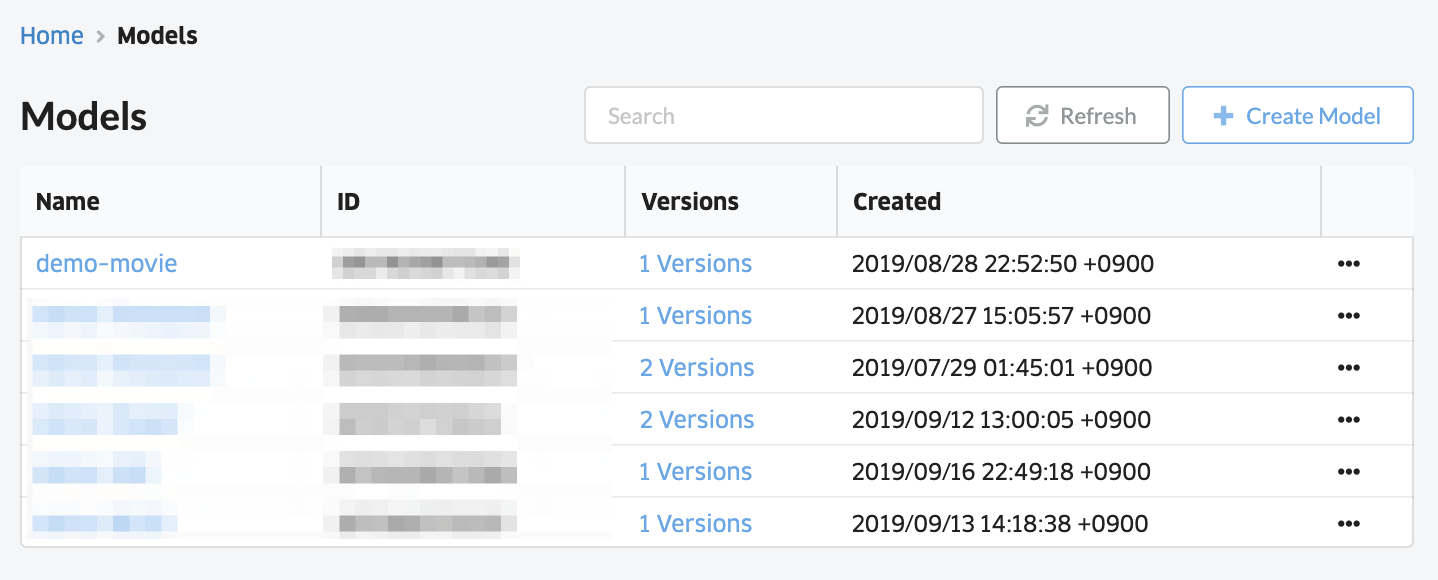Open 2 Versions link created 2019/09/12

tap(697, 420)
